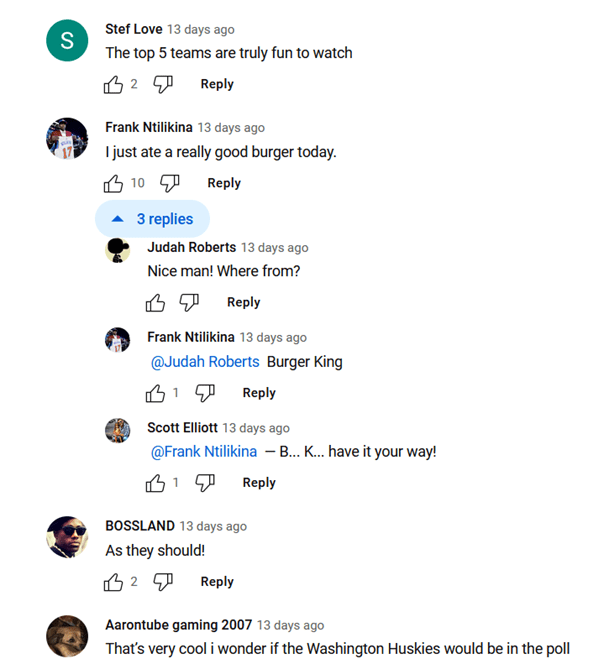Dislike Stef Love's comment

[163, 85]
